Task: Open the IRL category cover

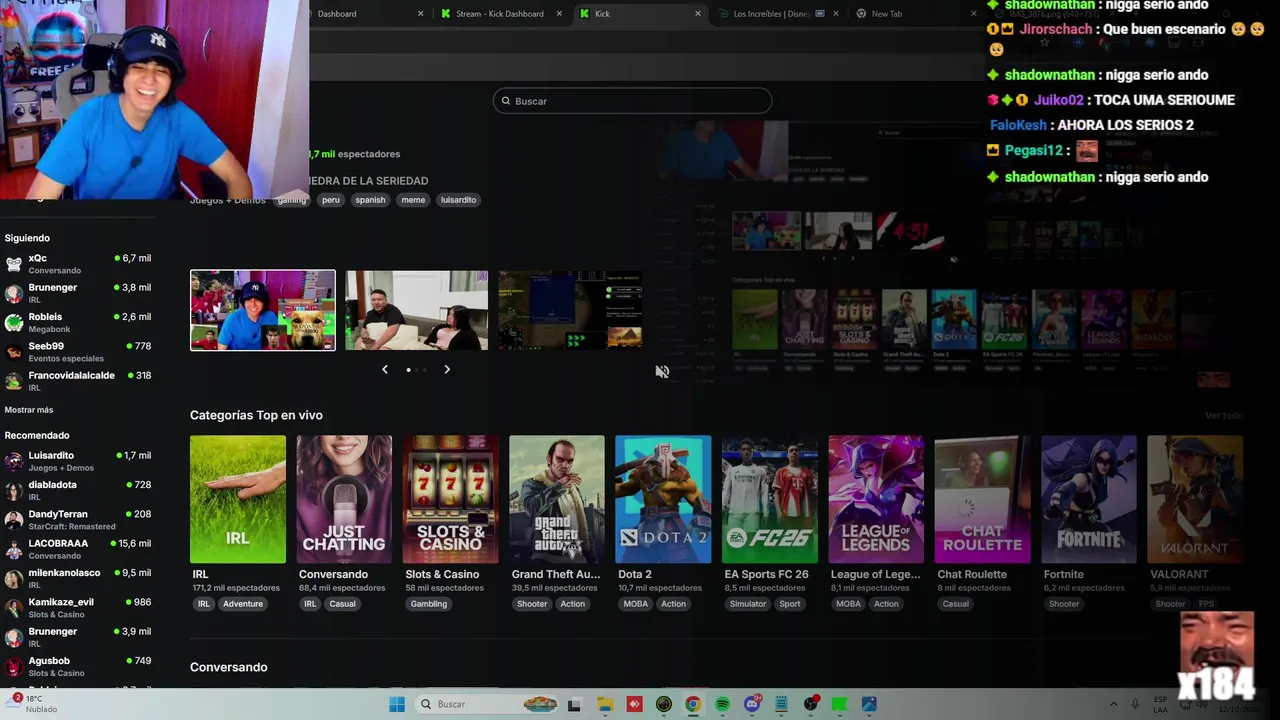Action: pyautogui.click(x=238, y=499)
